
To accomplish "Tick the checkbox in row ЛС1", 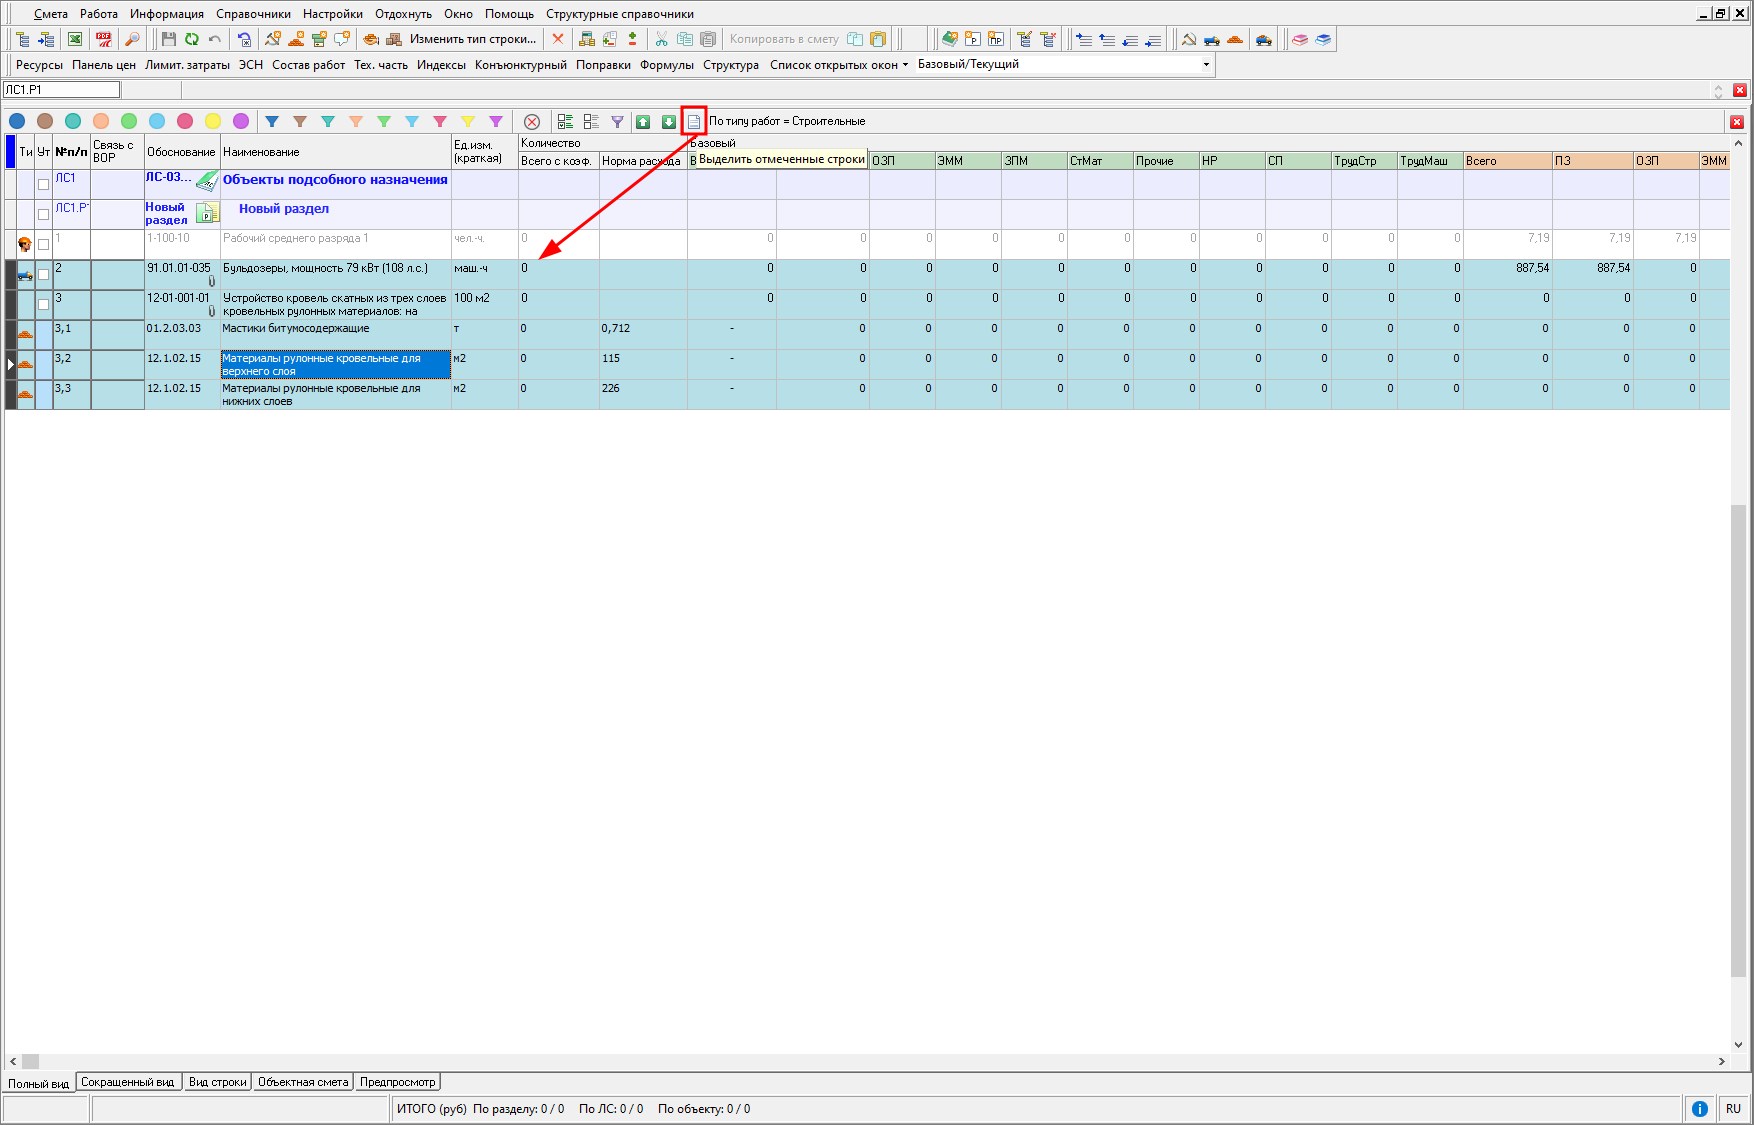I will (43, 184).
